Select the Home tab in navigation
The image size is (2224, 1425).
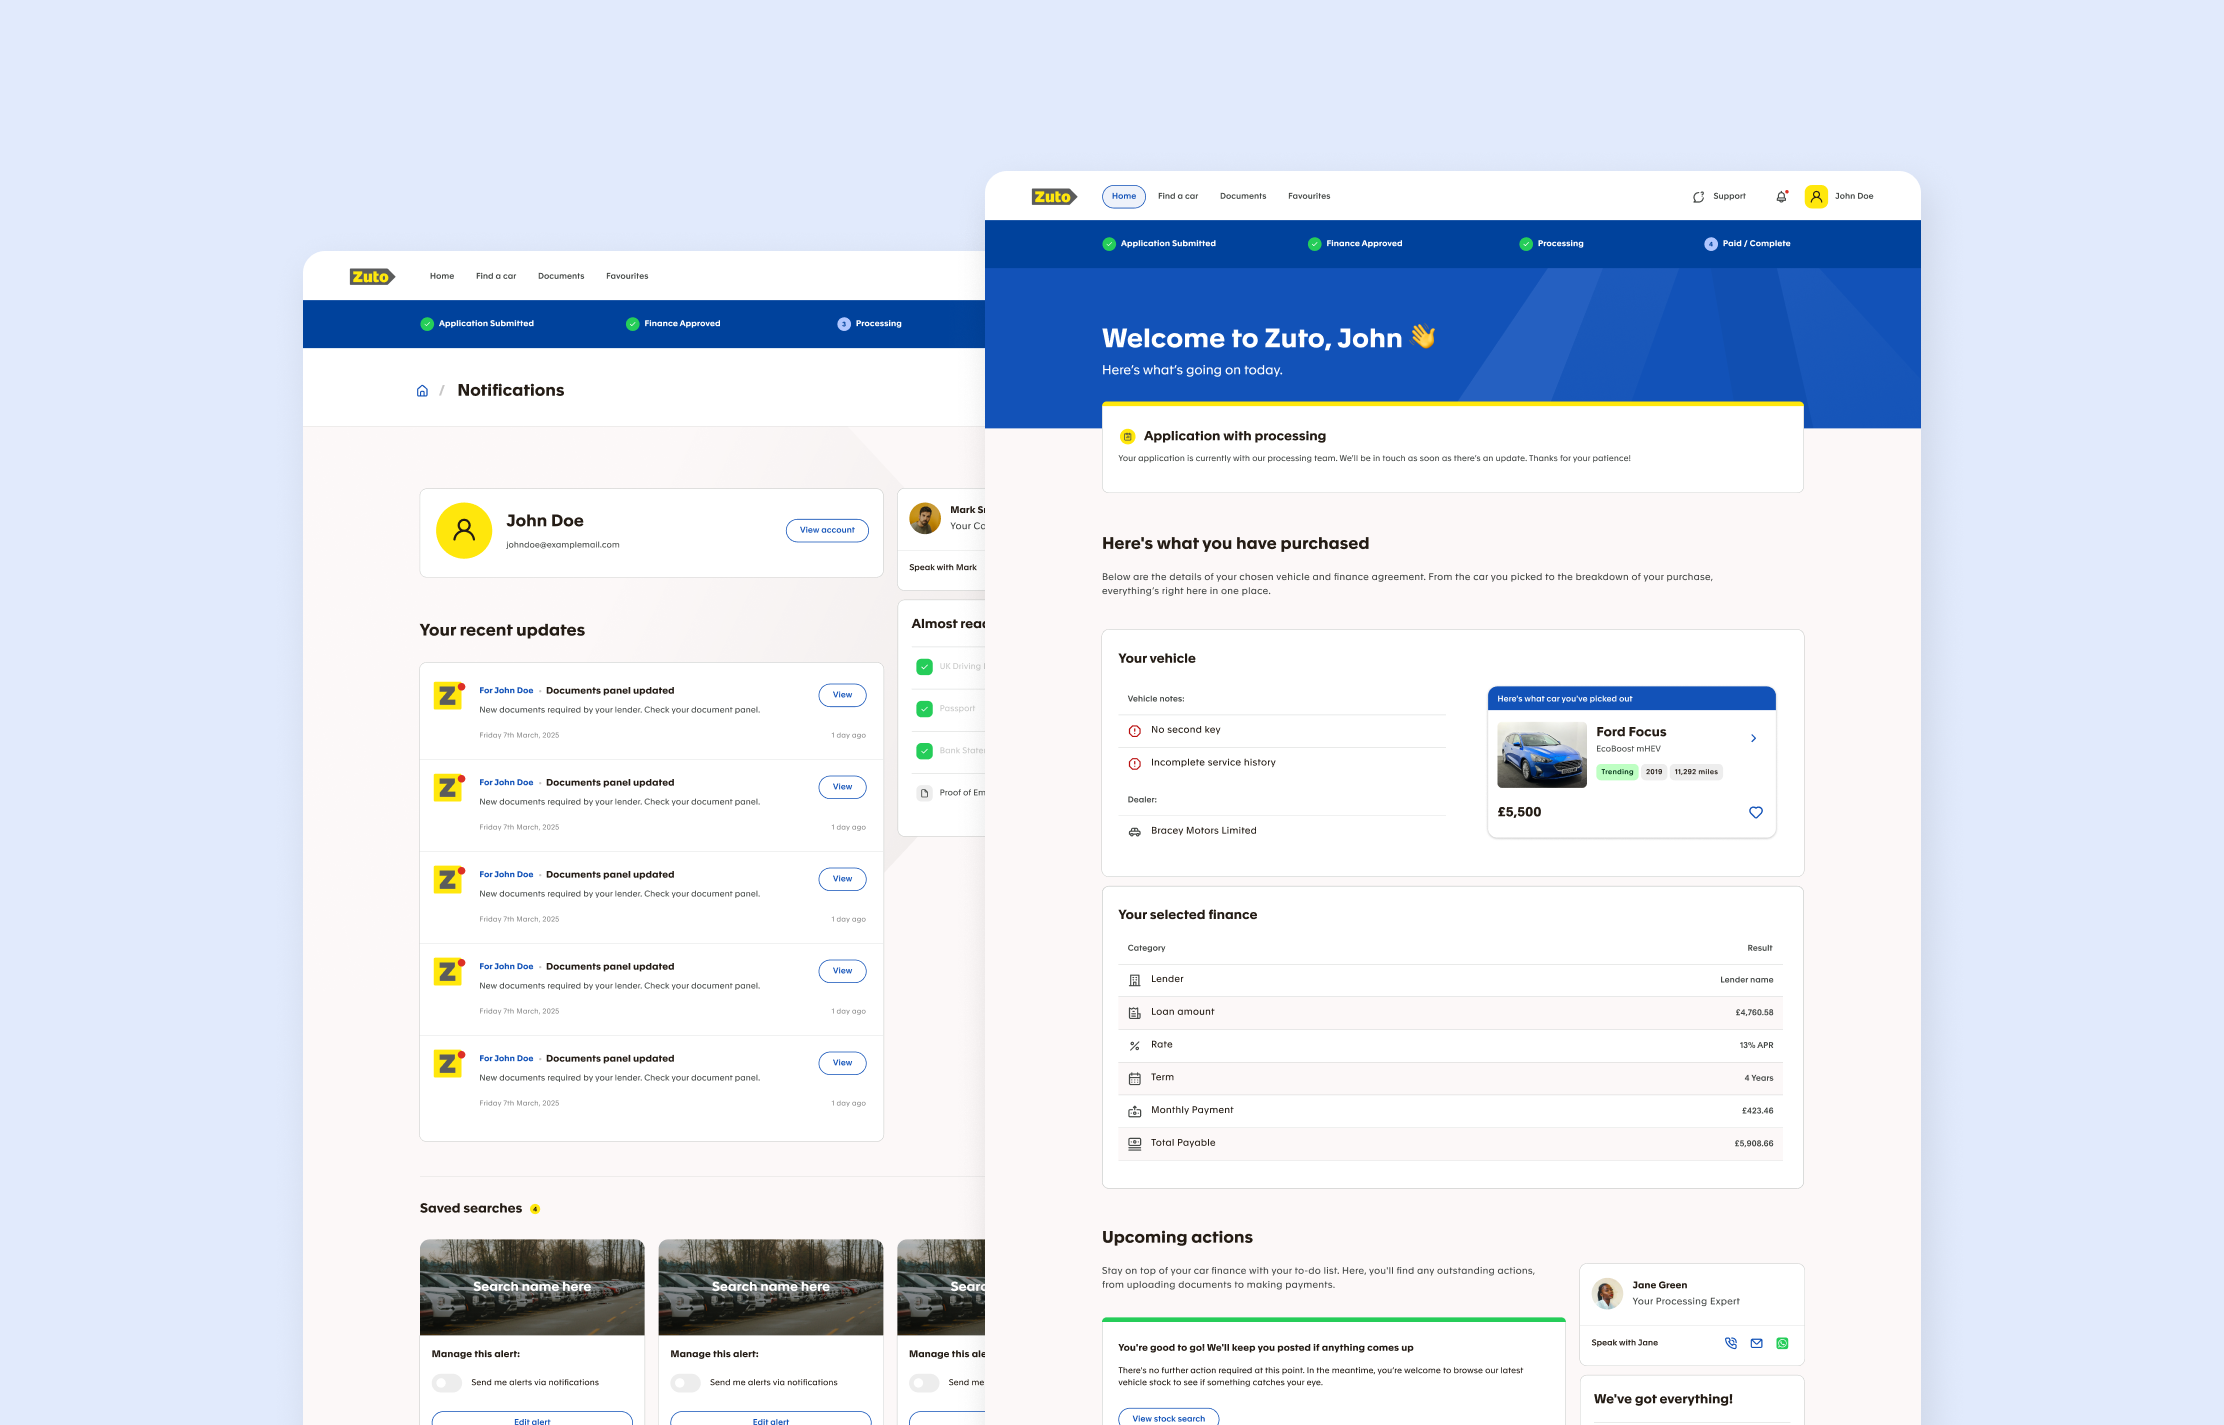tap(1123, 197)
